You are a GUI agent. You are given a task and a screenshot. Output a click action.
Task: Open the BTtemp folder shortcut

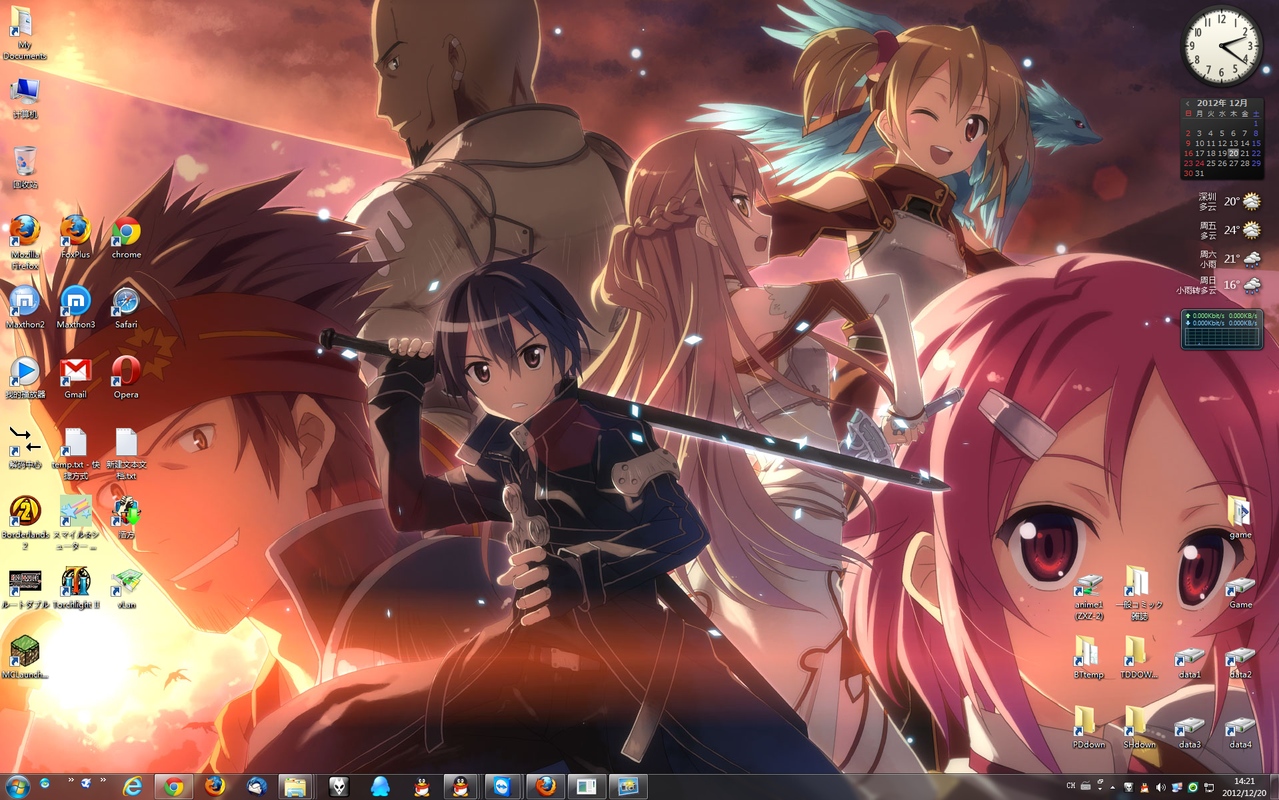pyautogui.click(x=1088, y=657)
